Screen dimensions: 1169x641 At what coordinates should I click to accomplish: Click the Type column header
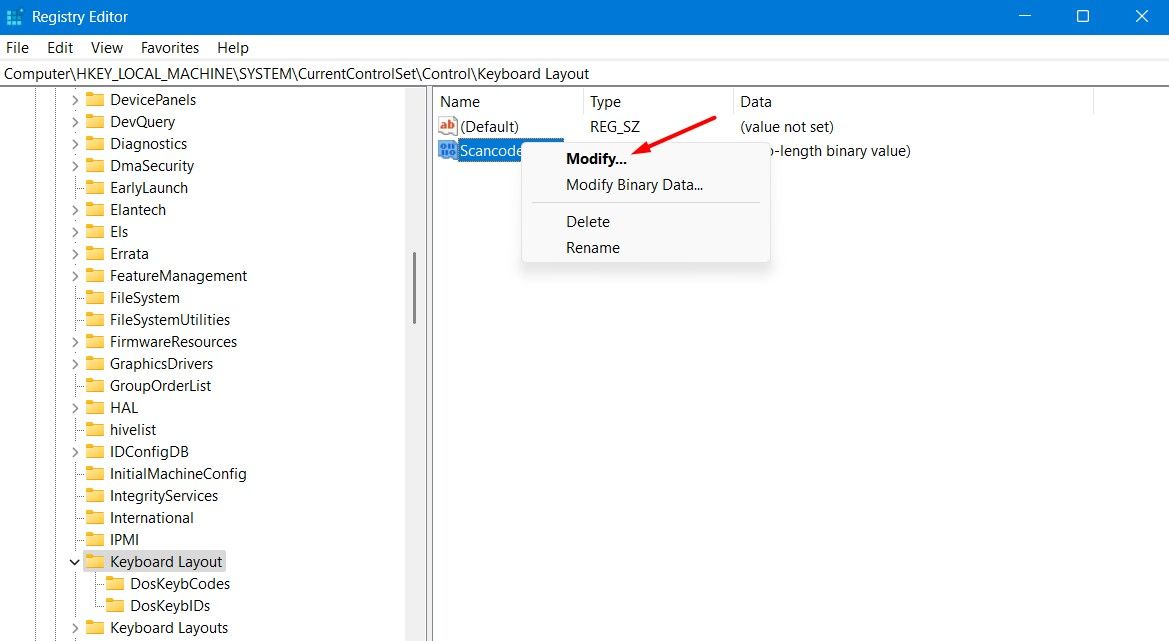coord(658,101)
